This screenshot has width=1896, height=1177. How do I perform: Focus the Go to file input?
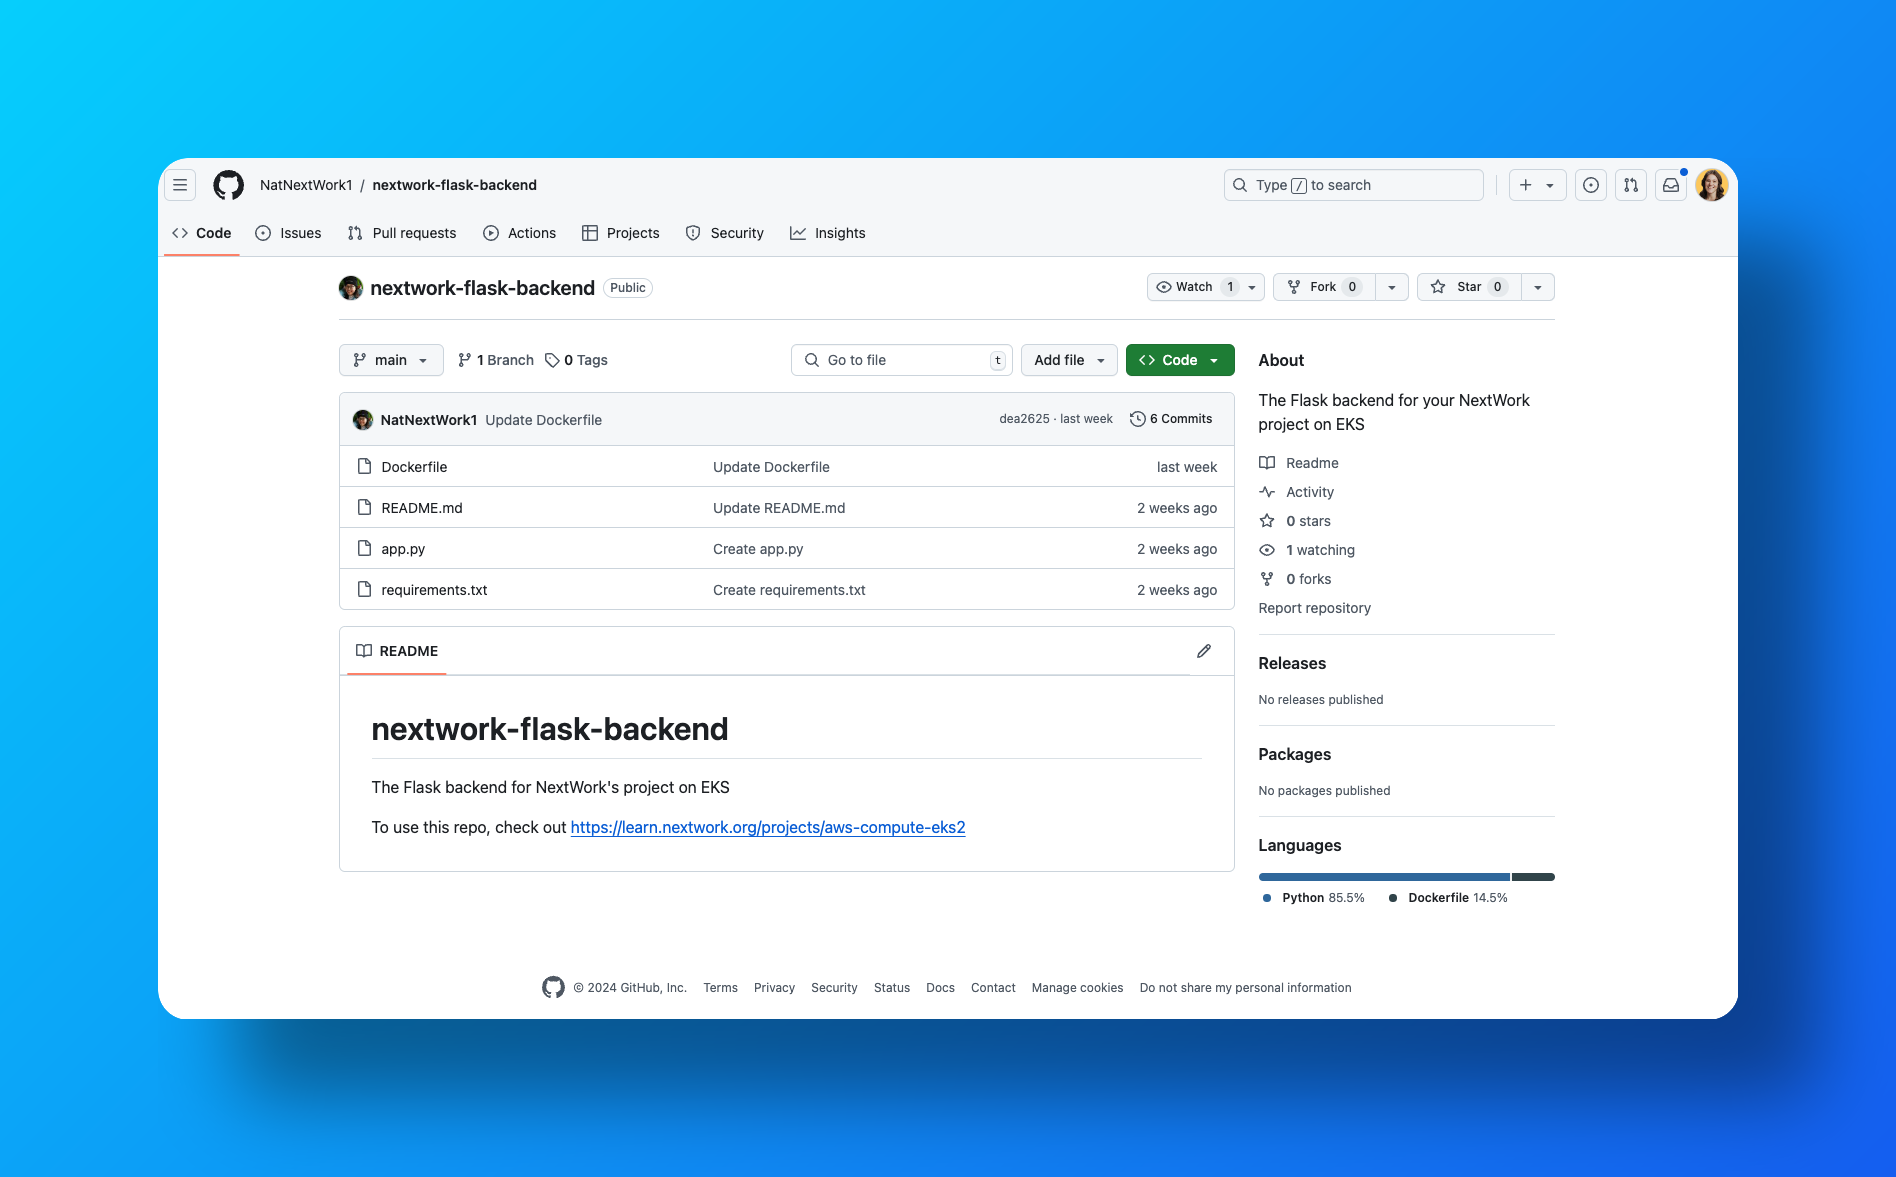click(x=902, y=360)
